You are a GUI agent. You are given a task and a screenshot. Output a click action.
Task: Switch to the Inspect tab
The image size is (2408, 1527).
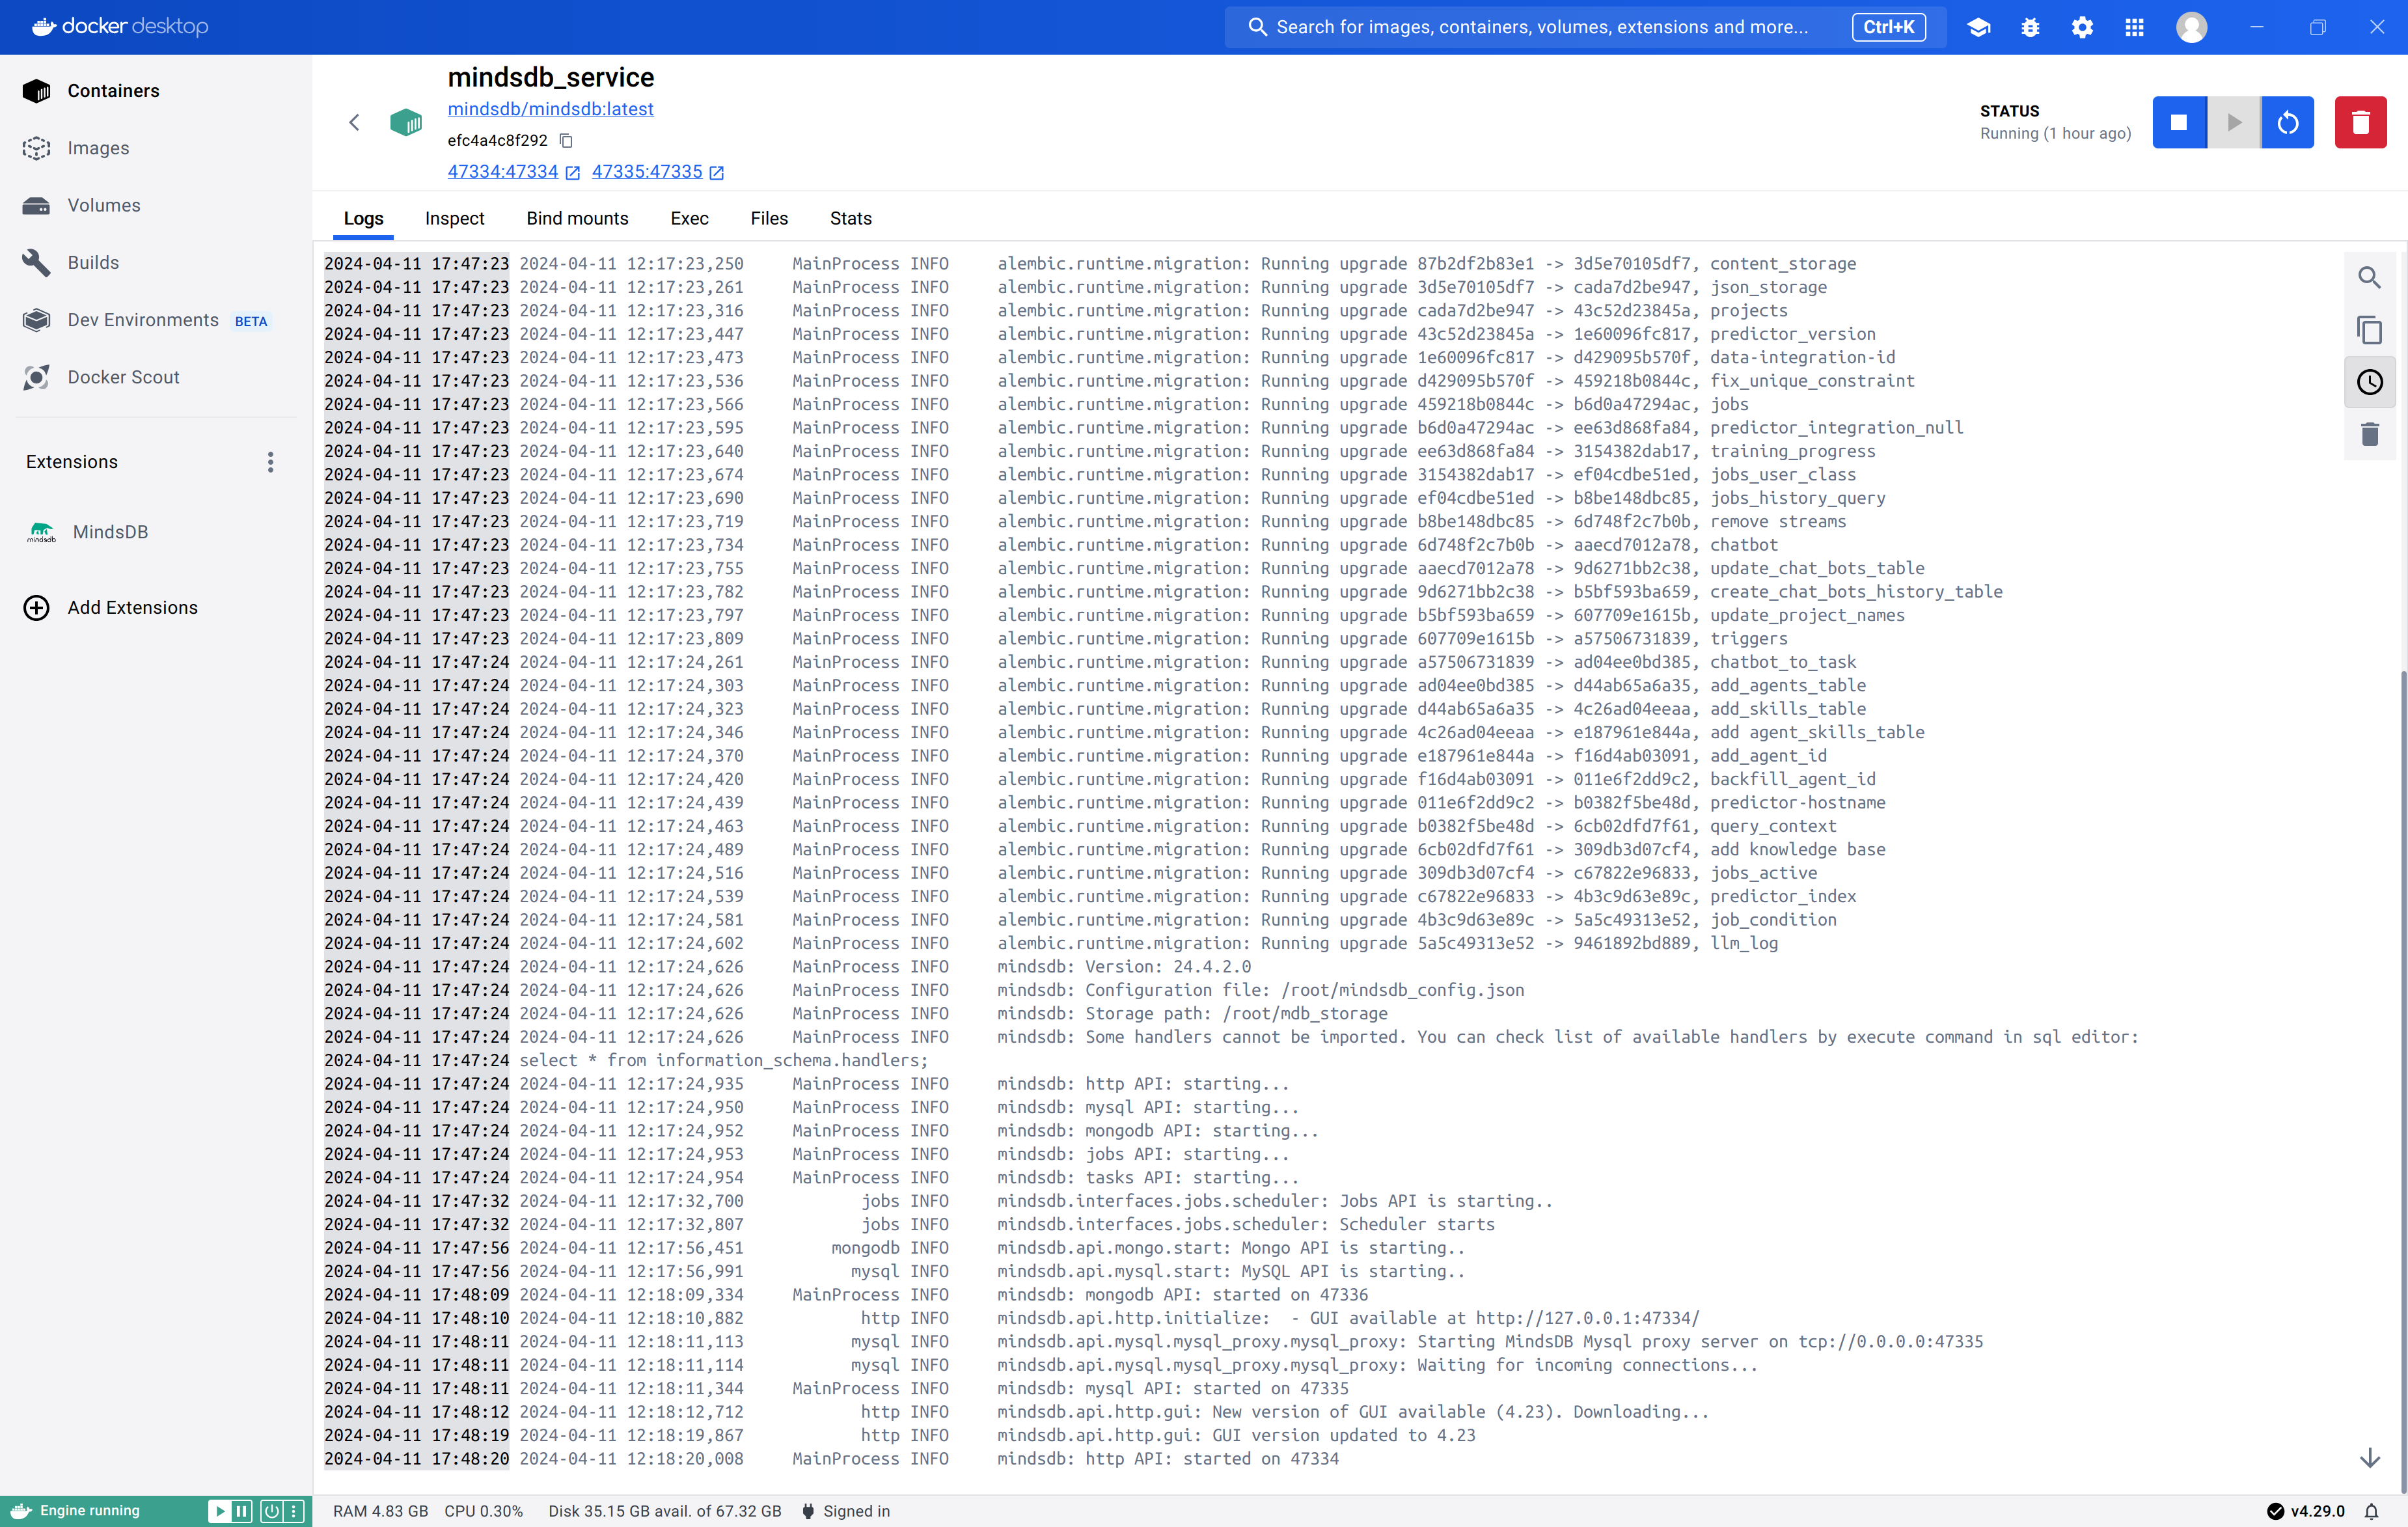pyautogui.click(x=454, y=218)
